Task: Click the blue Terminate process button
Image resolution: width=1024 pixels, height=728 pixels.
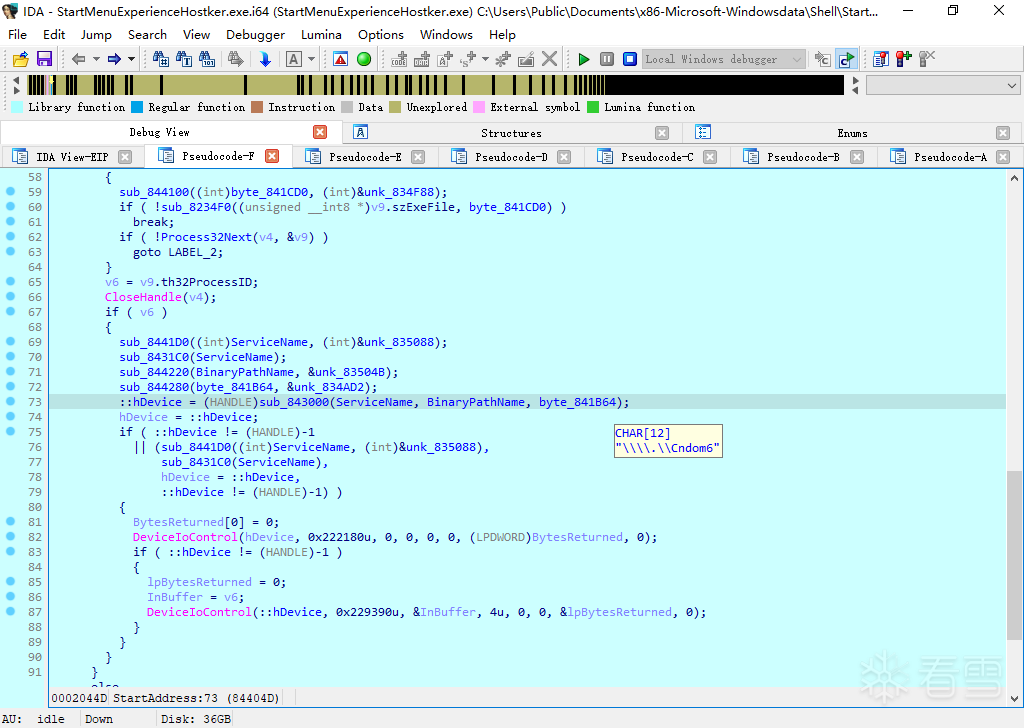Action: (630, 59)
